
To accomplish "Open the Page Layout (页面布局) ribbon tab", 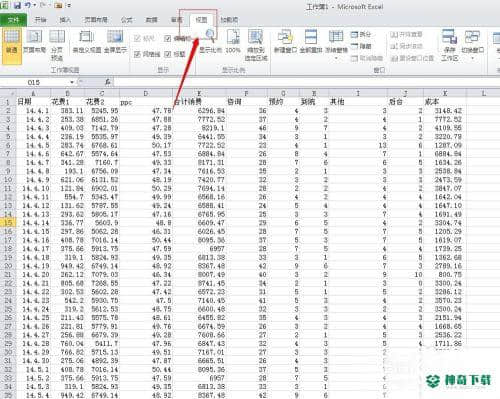I will pos(96,20).
